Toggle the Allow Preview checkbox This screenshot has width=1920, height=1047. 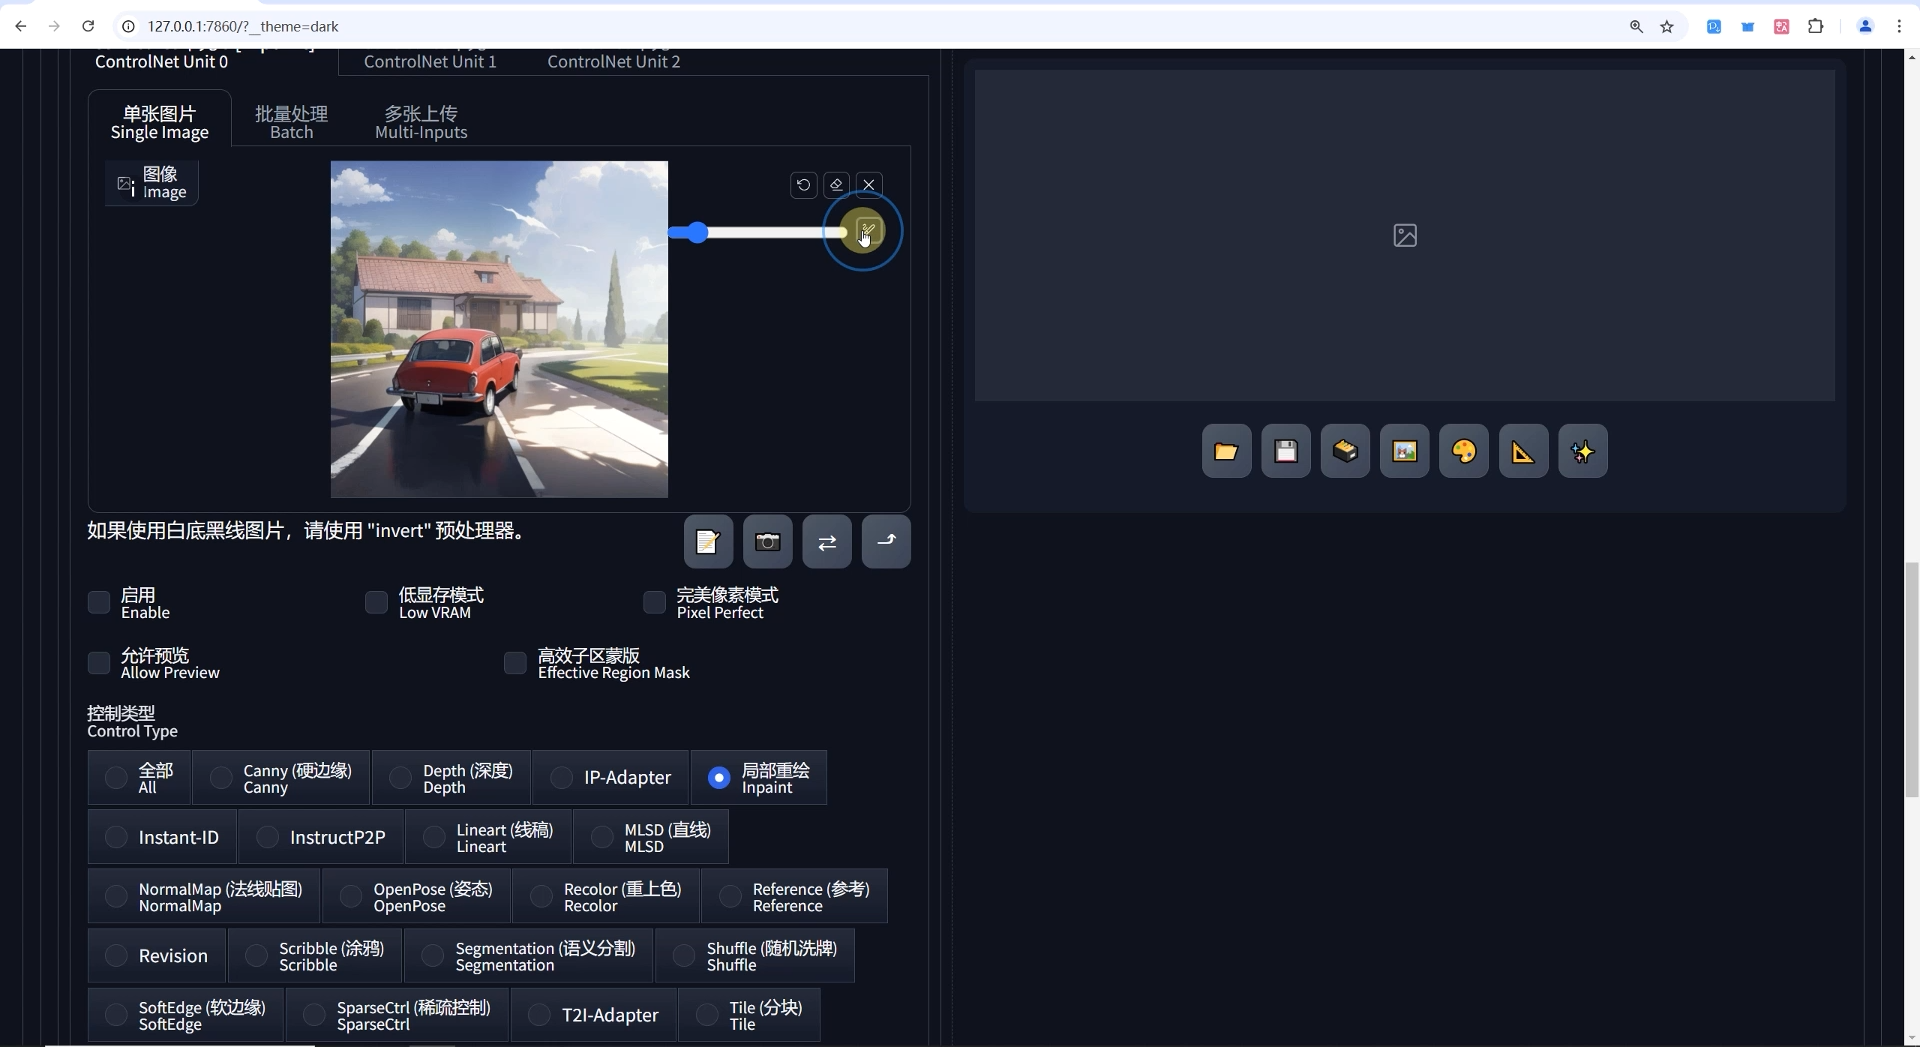(99, 663)
